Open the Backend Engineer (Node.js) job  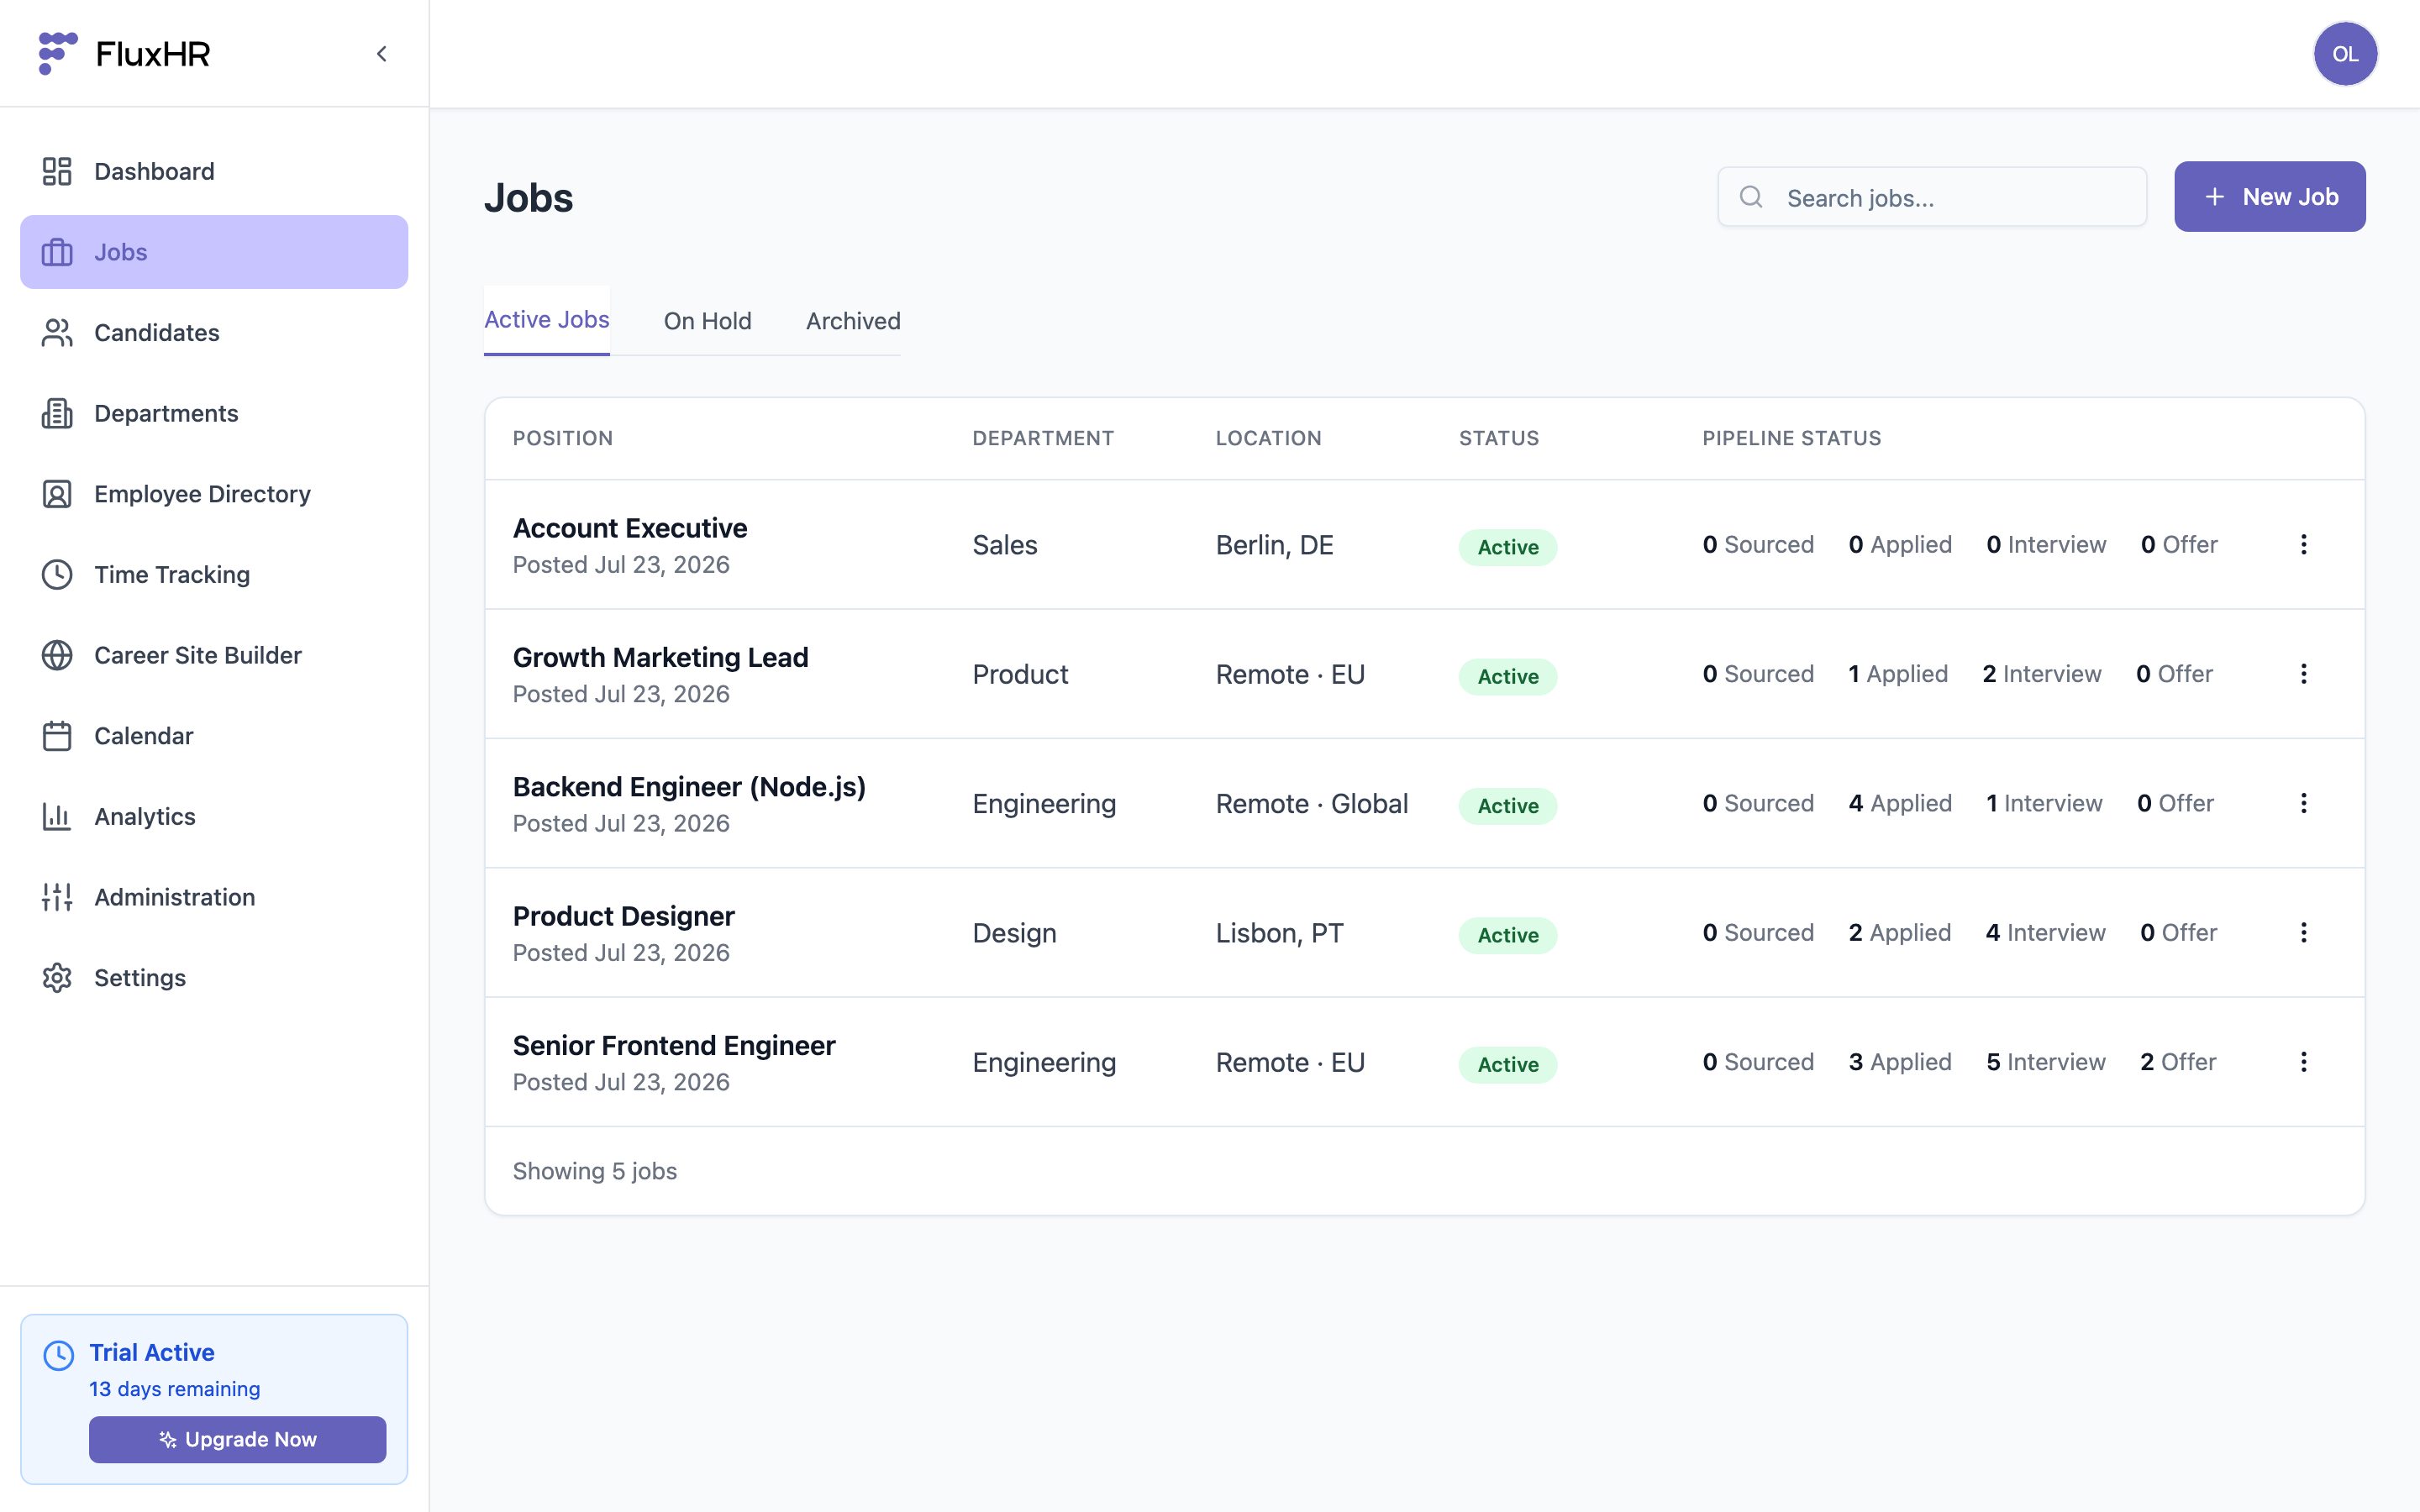point(689,786)
